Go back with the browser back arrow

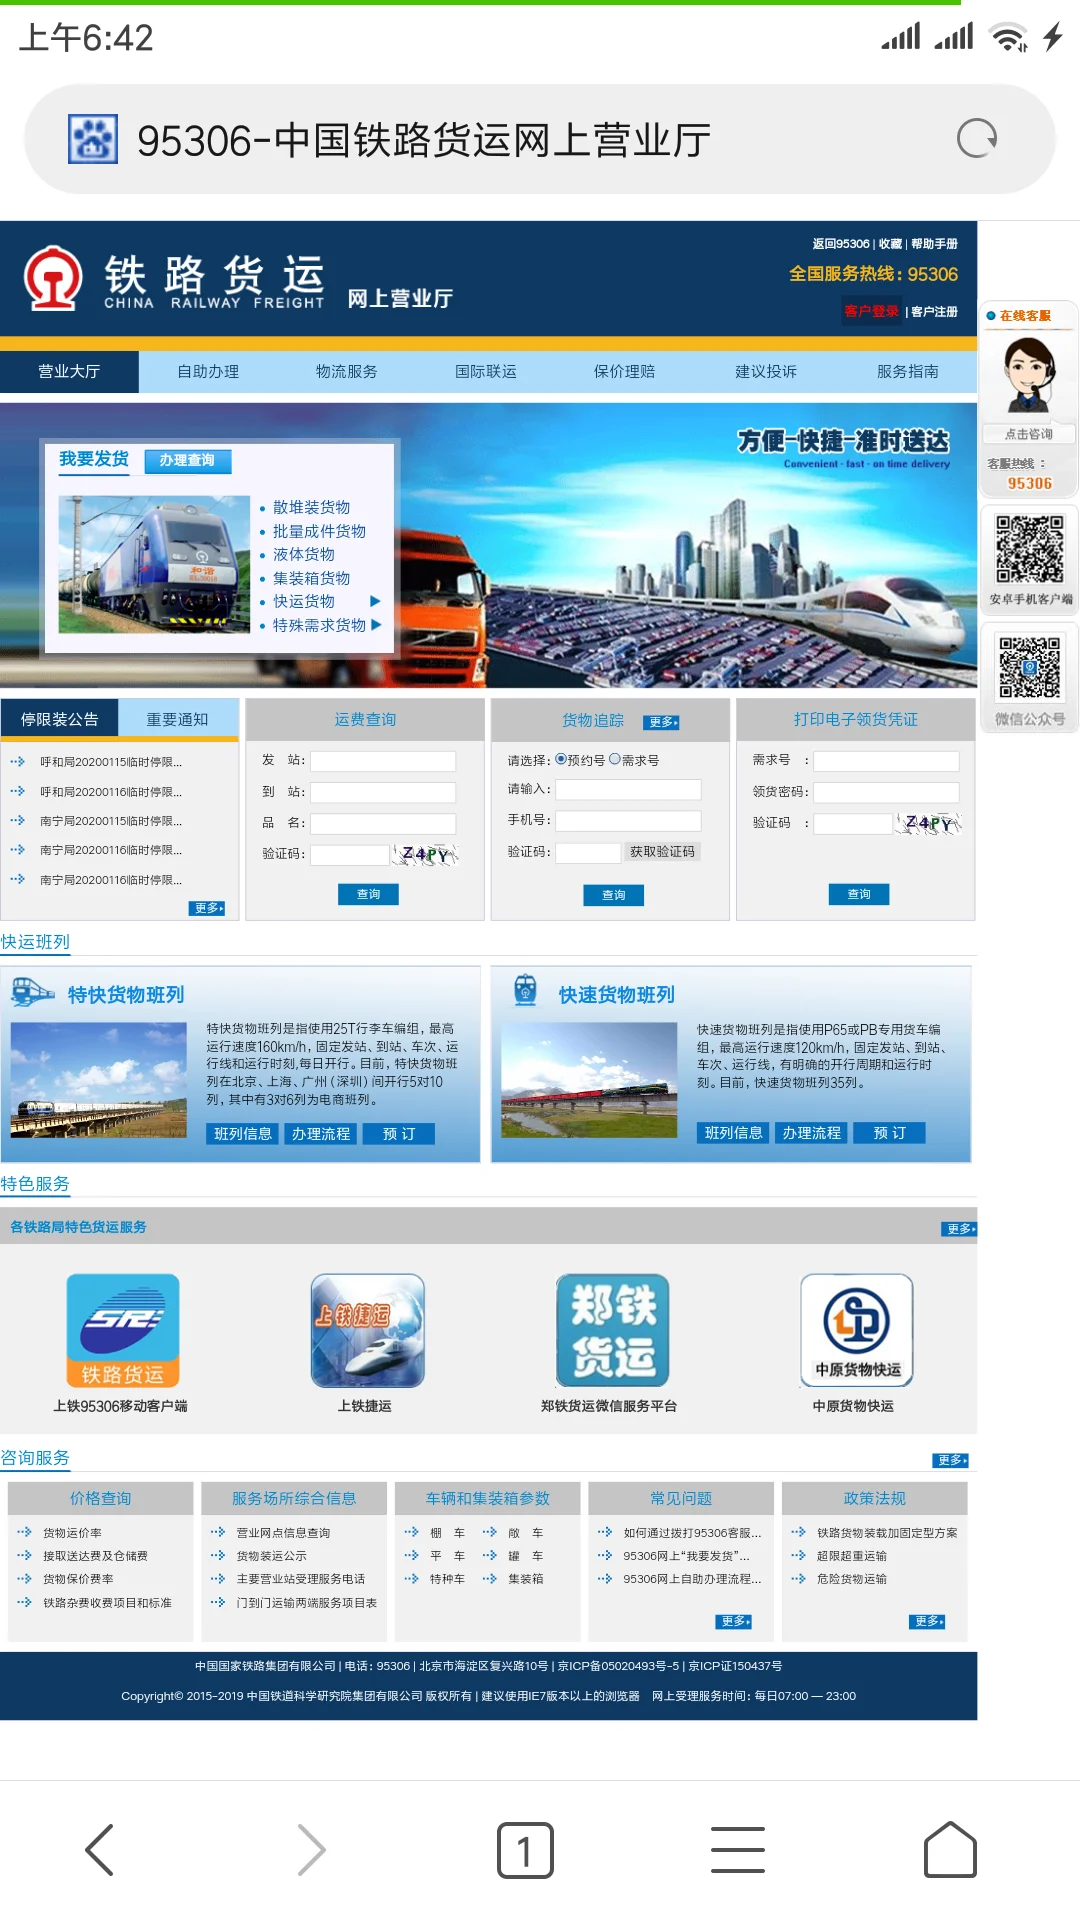[100, 1849]
